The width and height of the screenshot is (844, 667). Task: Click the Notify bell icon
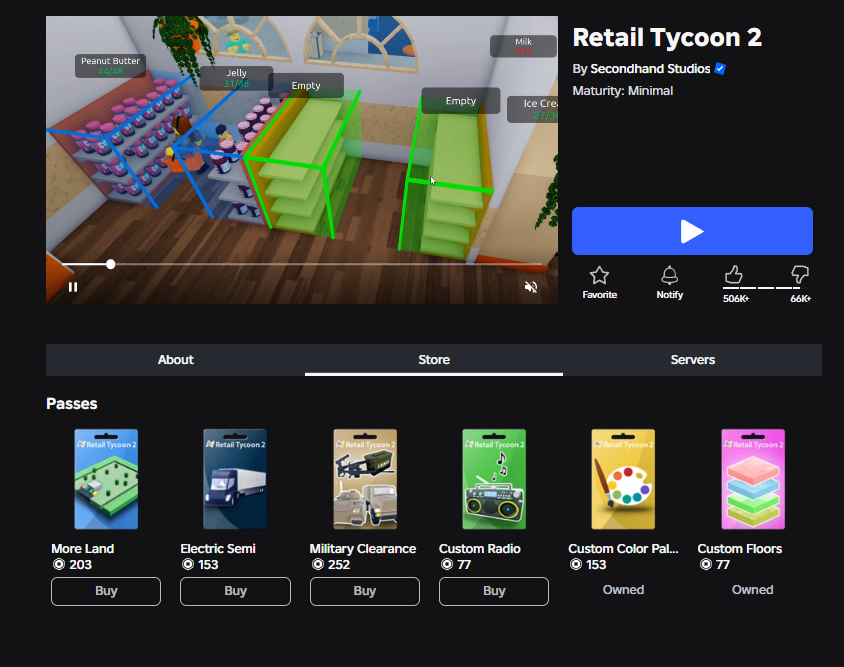tap(669, 275)
